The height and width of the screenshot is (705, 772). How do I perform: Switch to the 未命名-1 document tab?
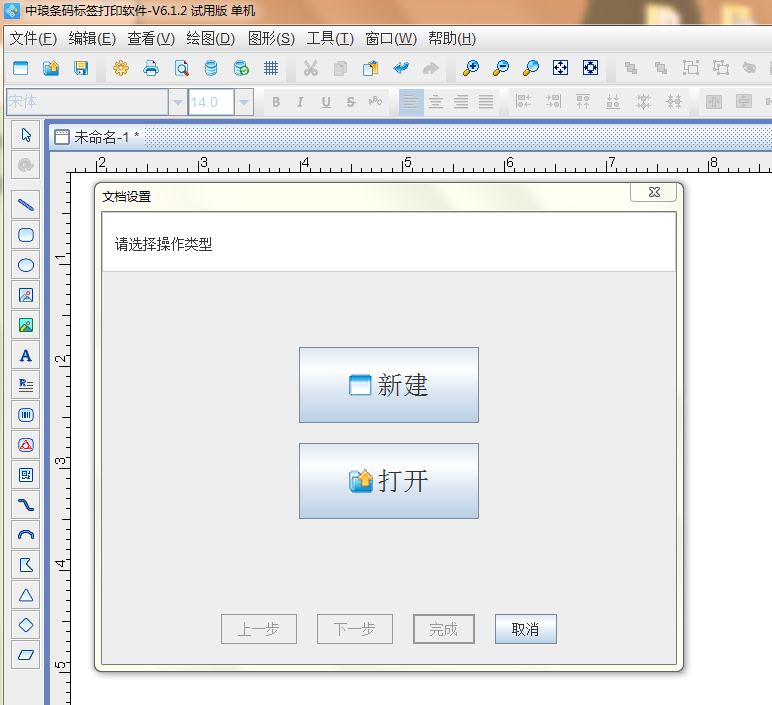tap(98, 137)
